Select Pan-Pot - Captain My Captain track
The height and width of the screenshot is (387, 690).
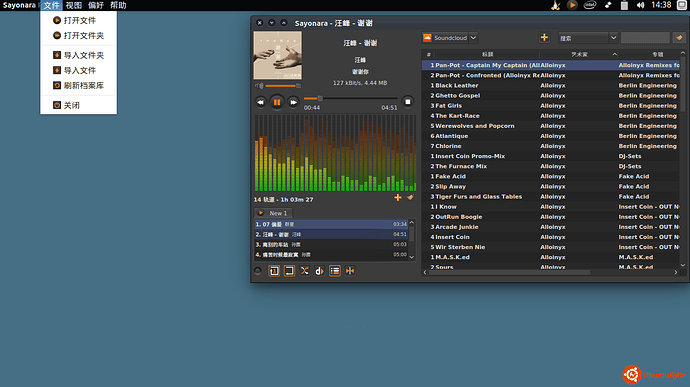pos(551,65)
